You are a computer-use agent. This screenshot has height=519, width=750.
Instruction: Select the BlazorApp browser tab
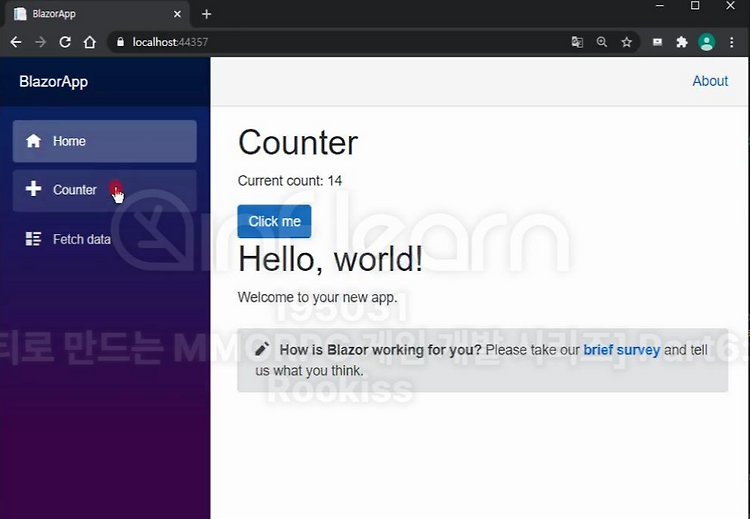point(98,14)
